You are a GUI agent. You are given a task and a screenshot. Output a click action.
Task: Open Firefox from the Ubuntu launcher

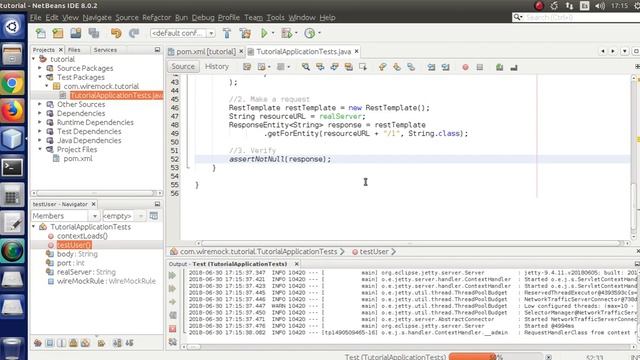pos(12,111)
